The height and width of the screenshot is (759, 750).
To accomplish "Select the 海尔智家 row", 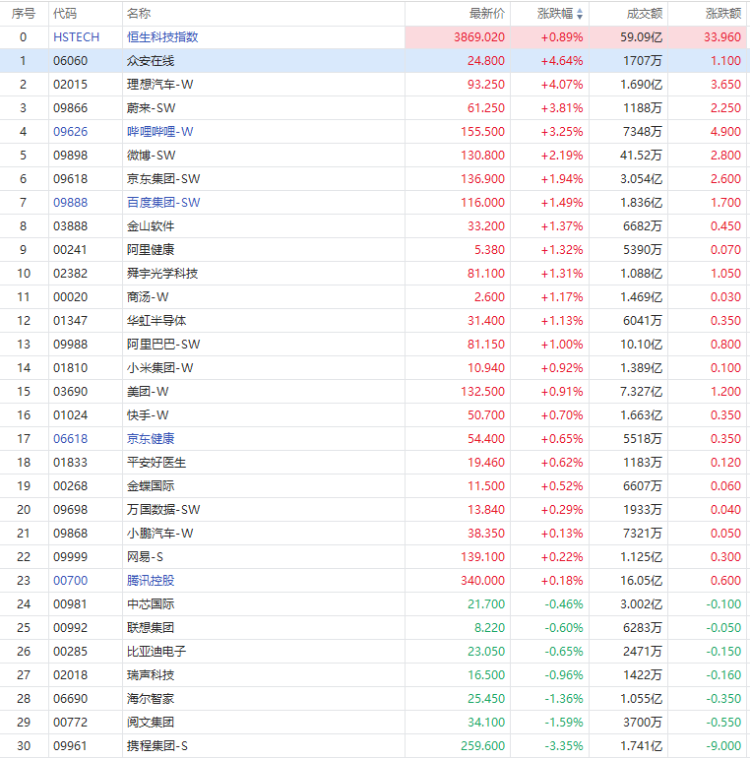I will (375, 698).
